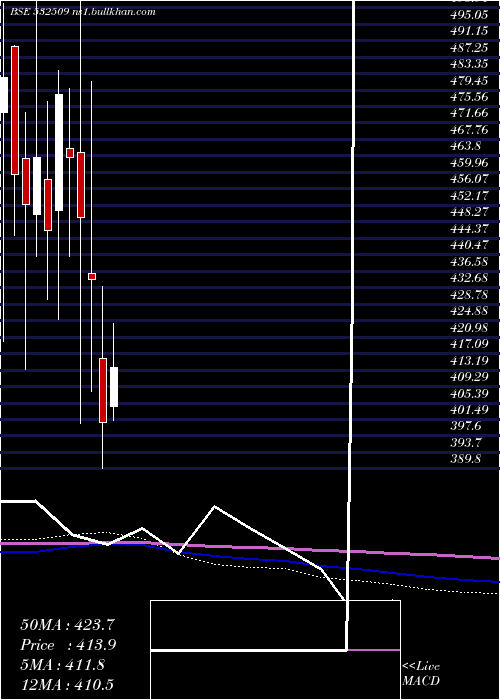Click the last white candle near 409
This screenshot has width=500, height=700.
pos(114,387)
